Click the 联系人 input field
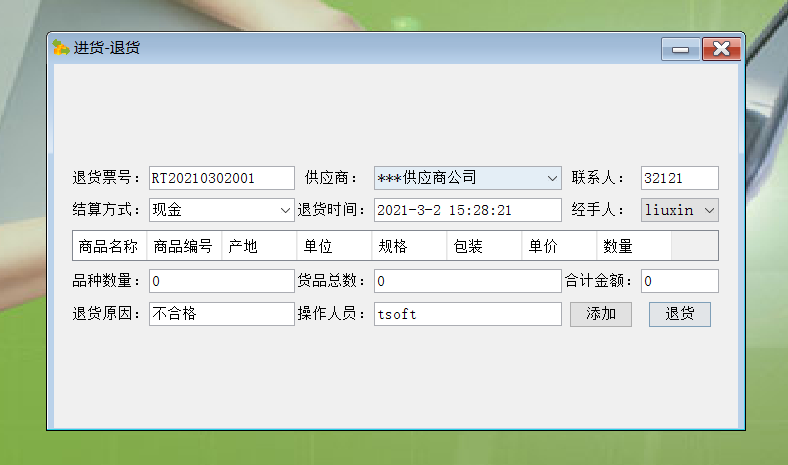 679,178
